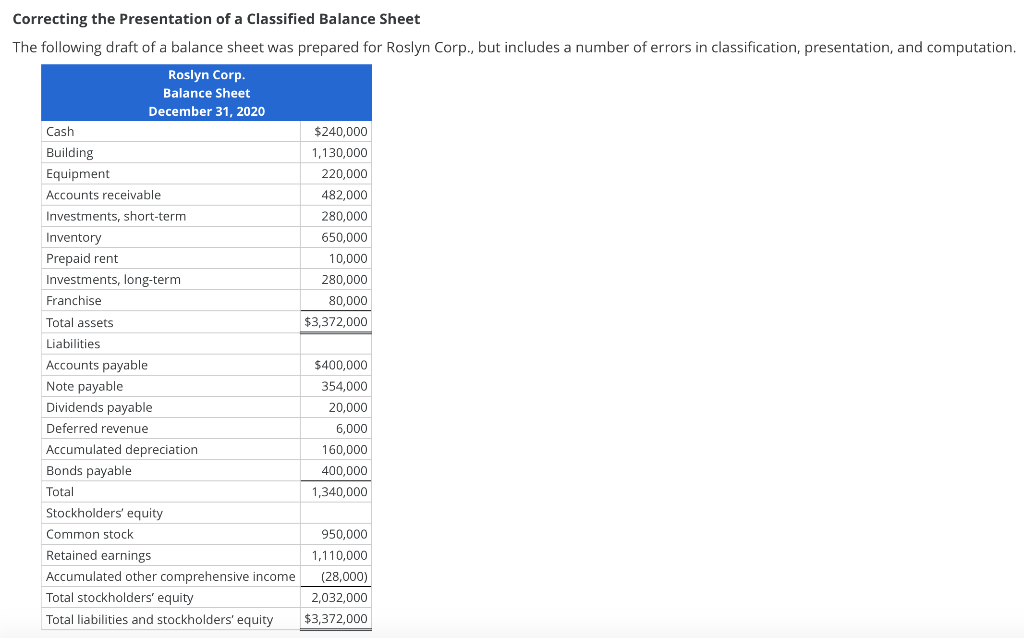Click the 1,340,000 liabilities total value
Image resolution: width=1024 pixels, height=638 pixels.
coord(340,492)
